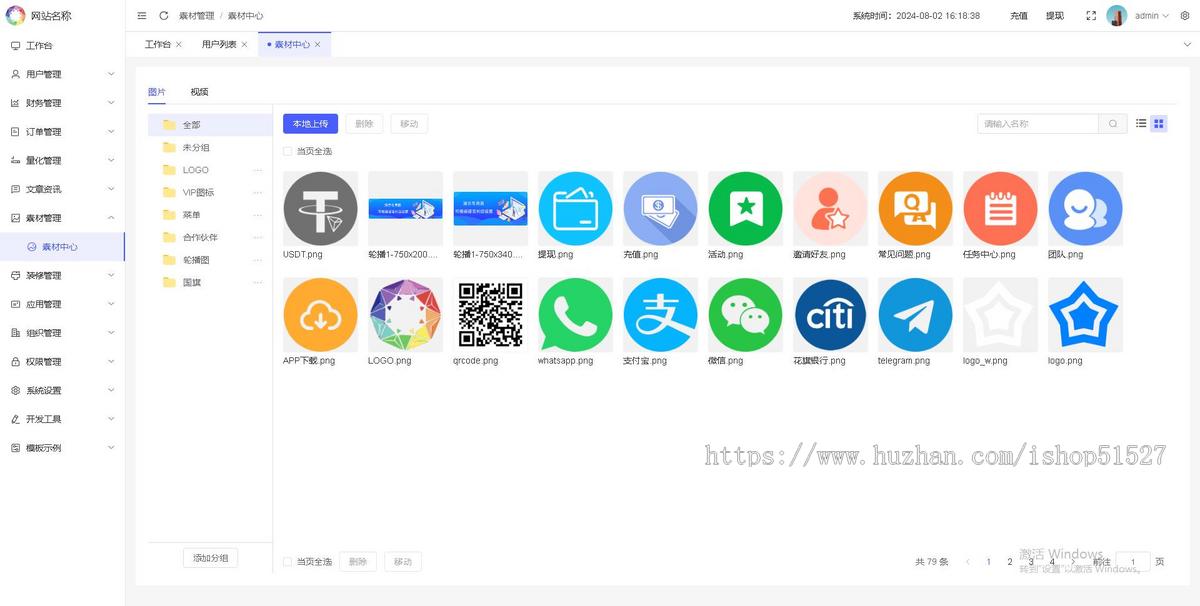Check the bottom 当页全选 checkbox

288,562
